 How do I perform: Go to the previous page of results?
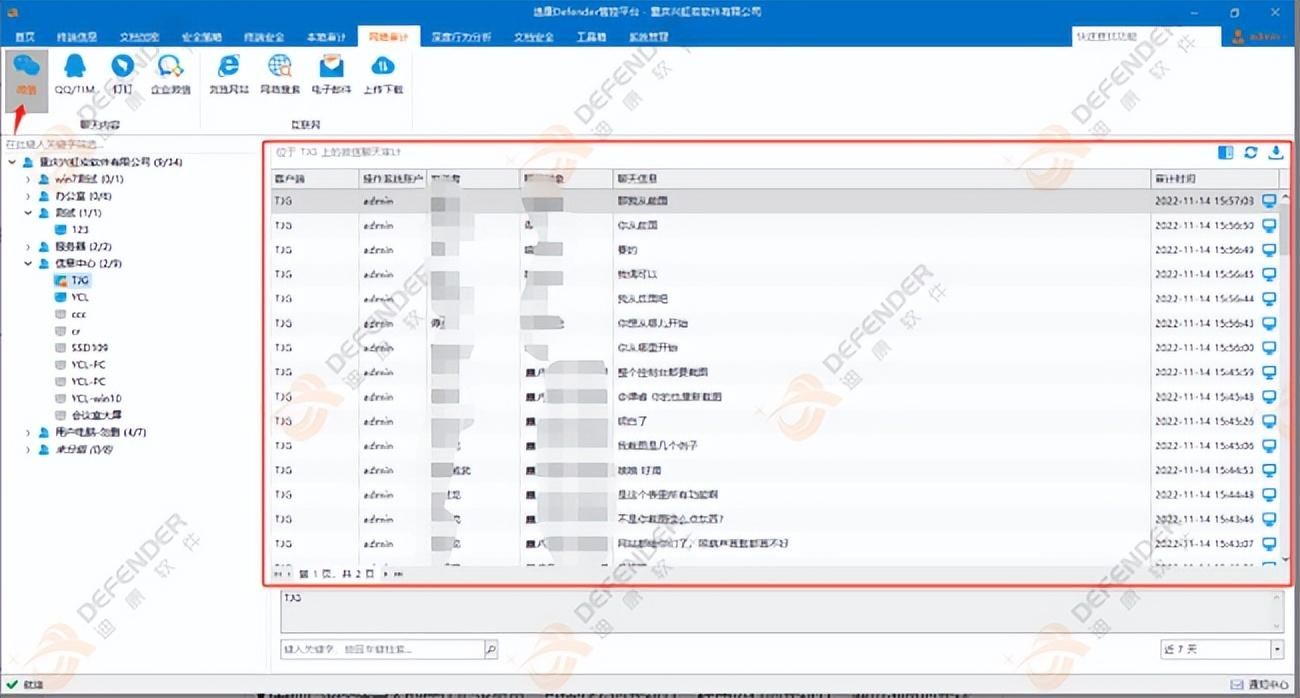pos(291,575)
